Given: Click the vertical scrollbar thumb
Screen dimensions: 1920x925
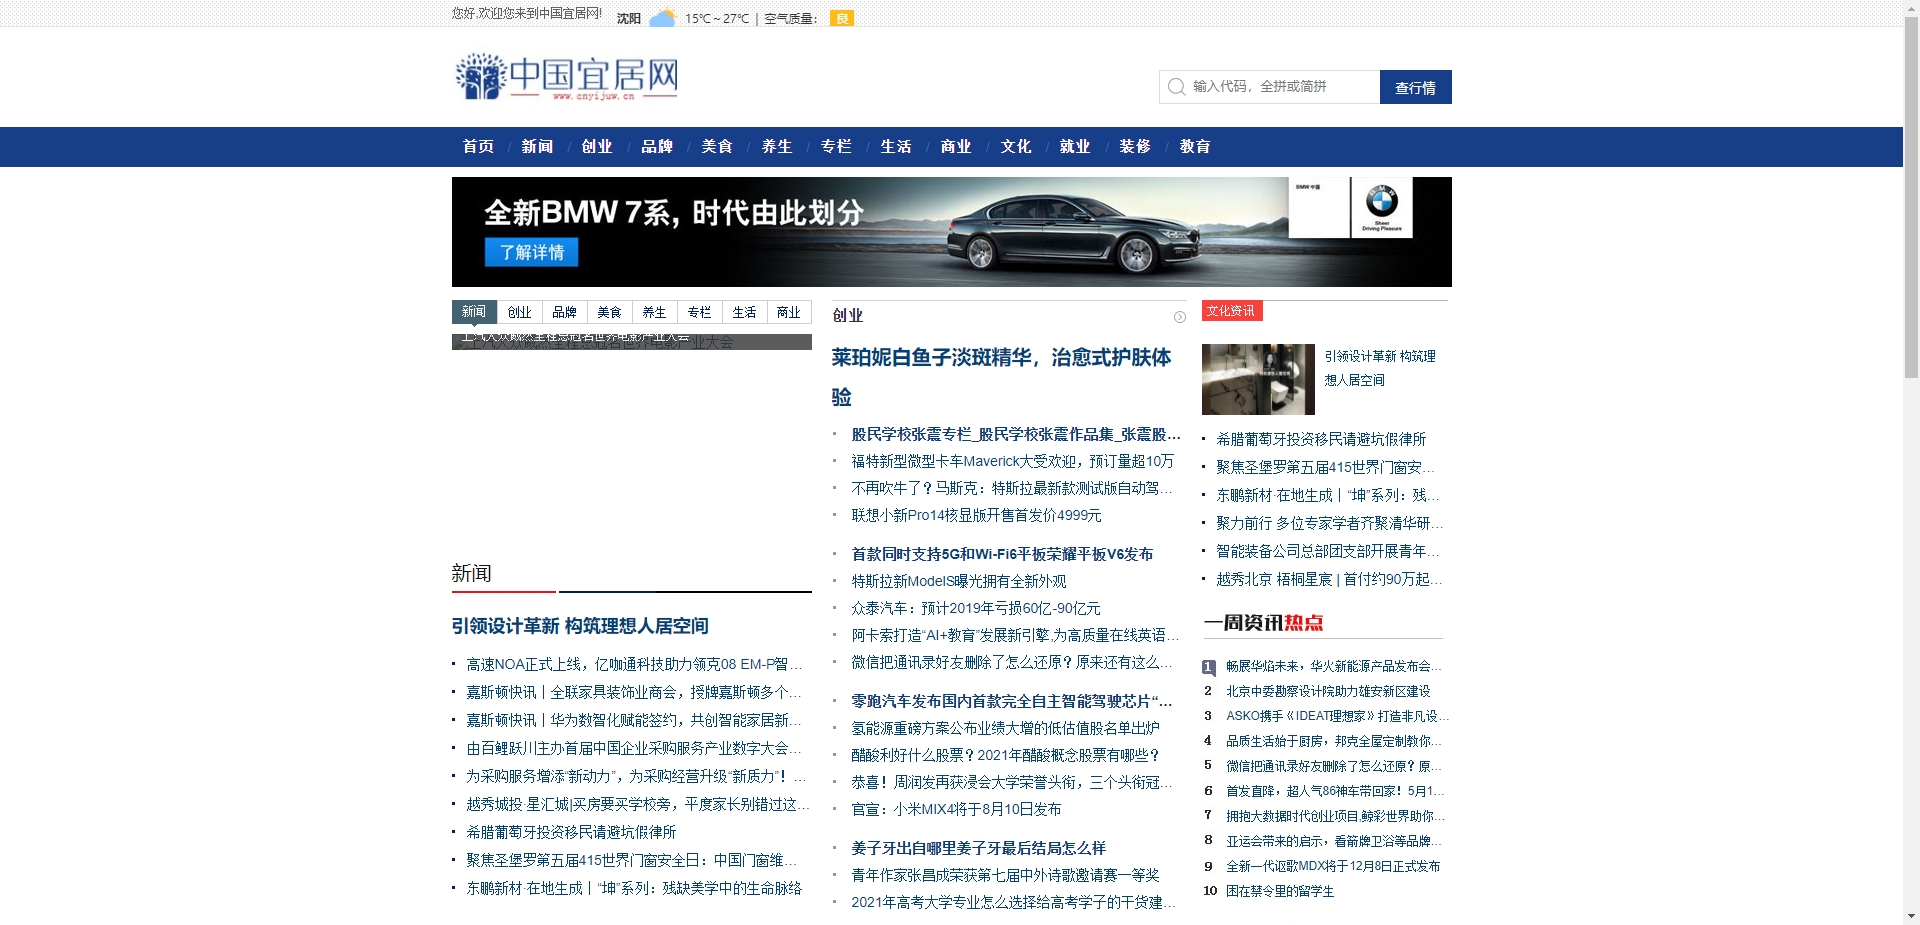Looking at the screenshot, I should (1911, 198).
